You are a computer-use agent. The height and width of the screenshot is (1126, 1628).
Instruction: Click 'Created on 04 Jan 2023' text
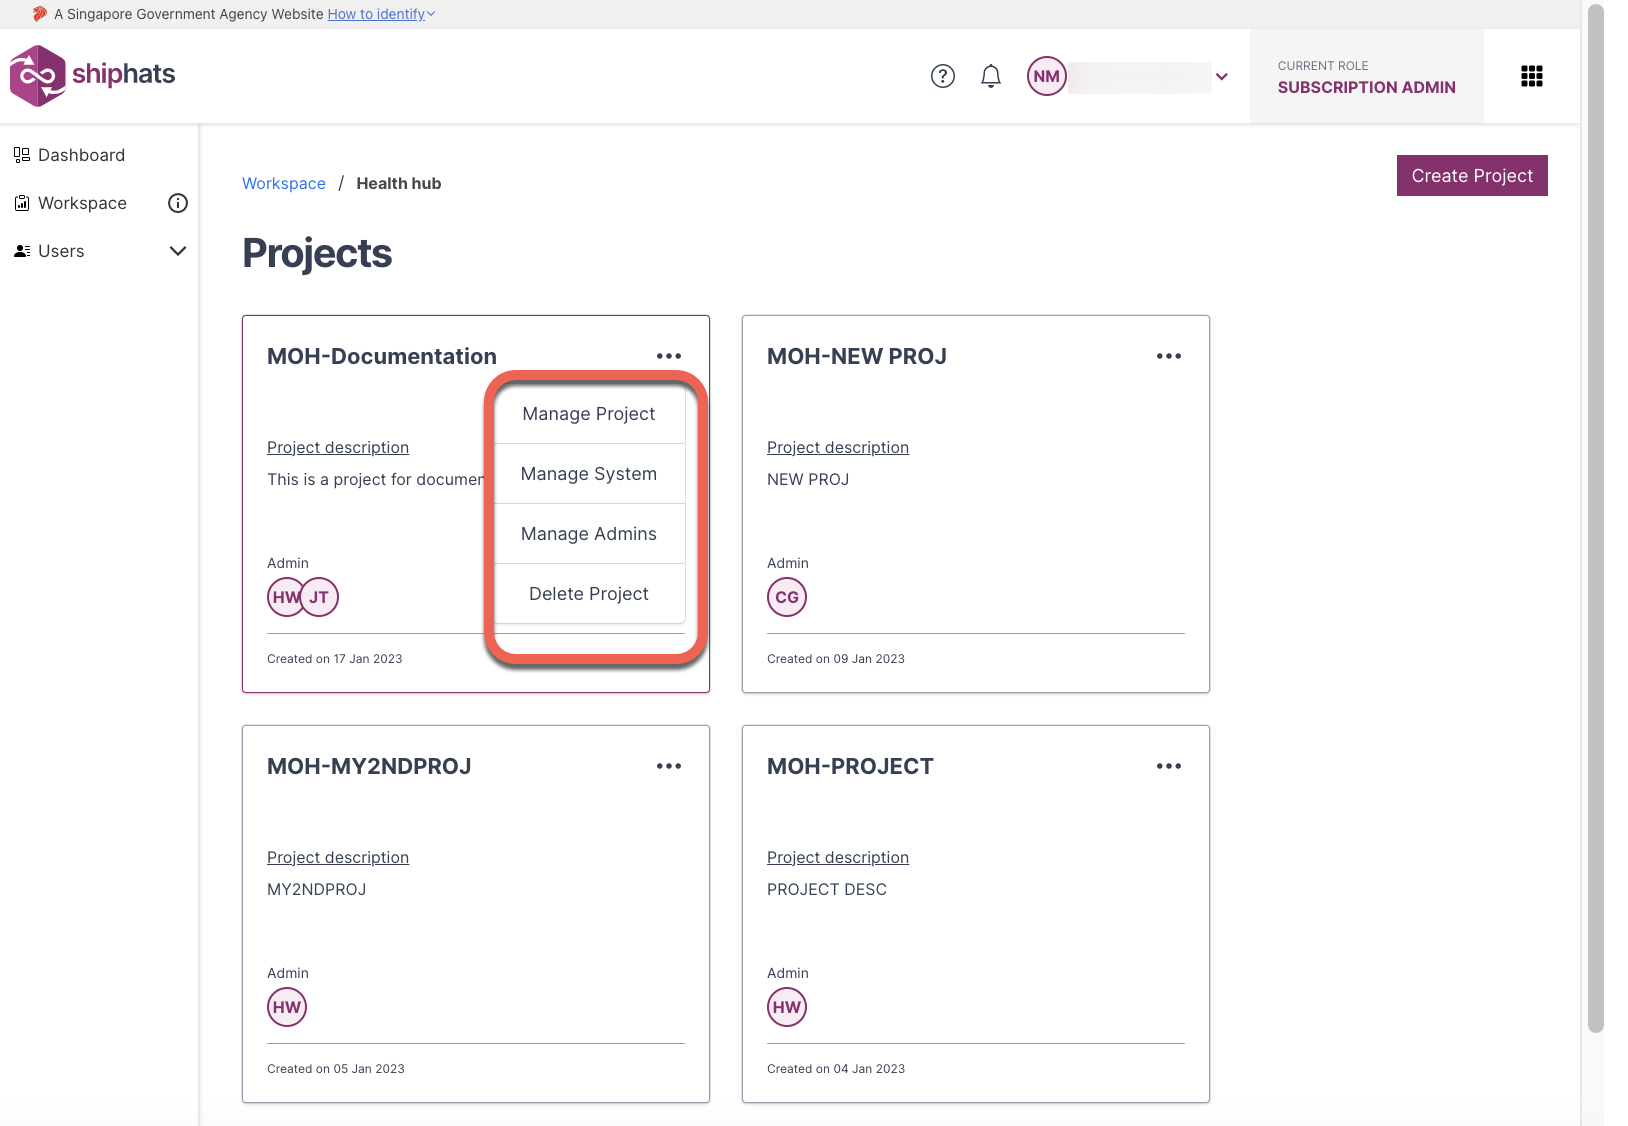(836, 1069)
